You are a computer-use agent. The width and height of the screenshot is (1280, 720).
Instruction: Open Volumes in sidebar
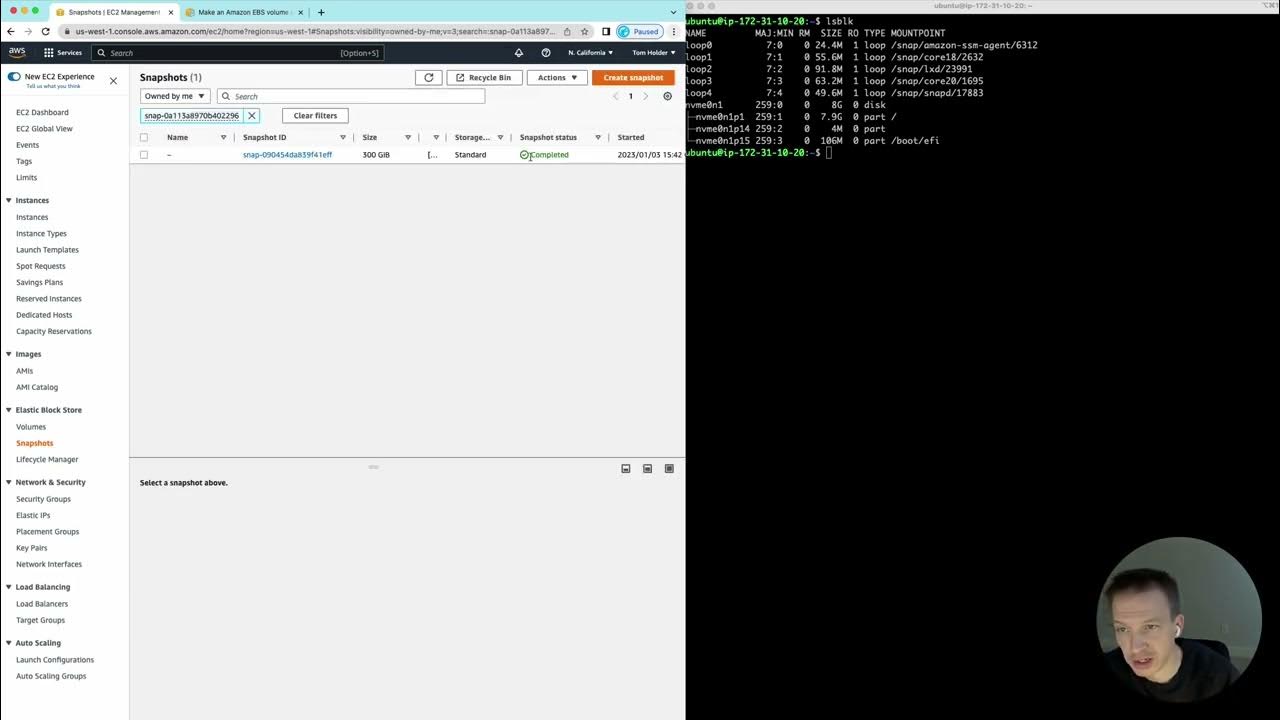pos(31,427)
